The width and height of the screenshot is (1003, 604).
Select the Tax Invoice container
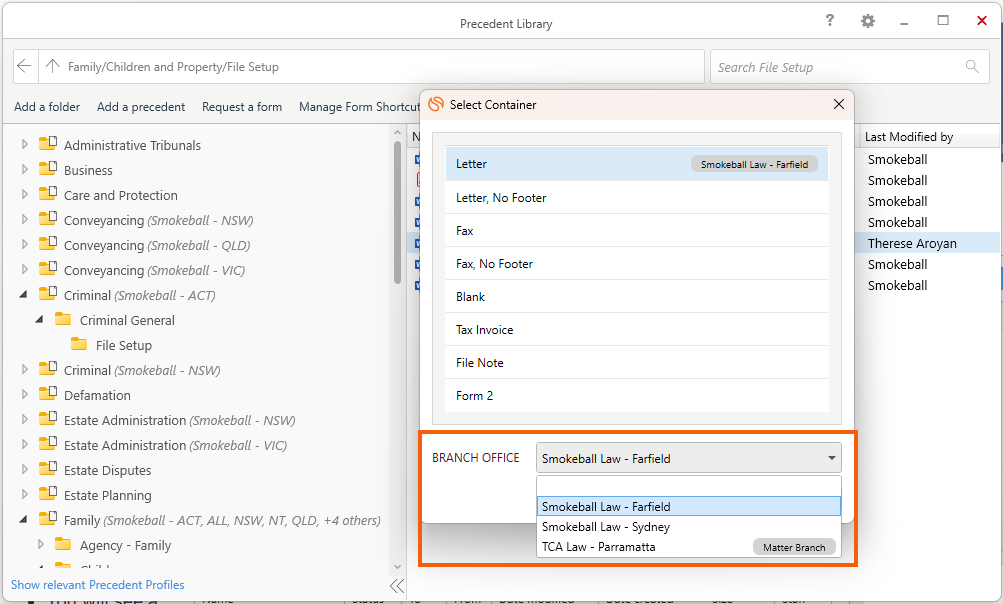(636, 330)
